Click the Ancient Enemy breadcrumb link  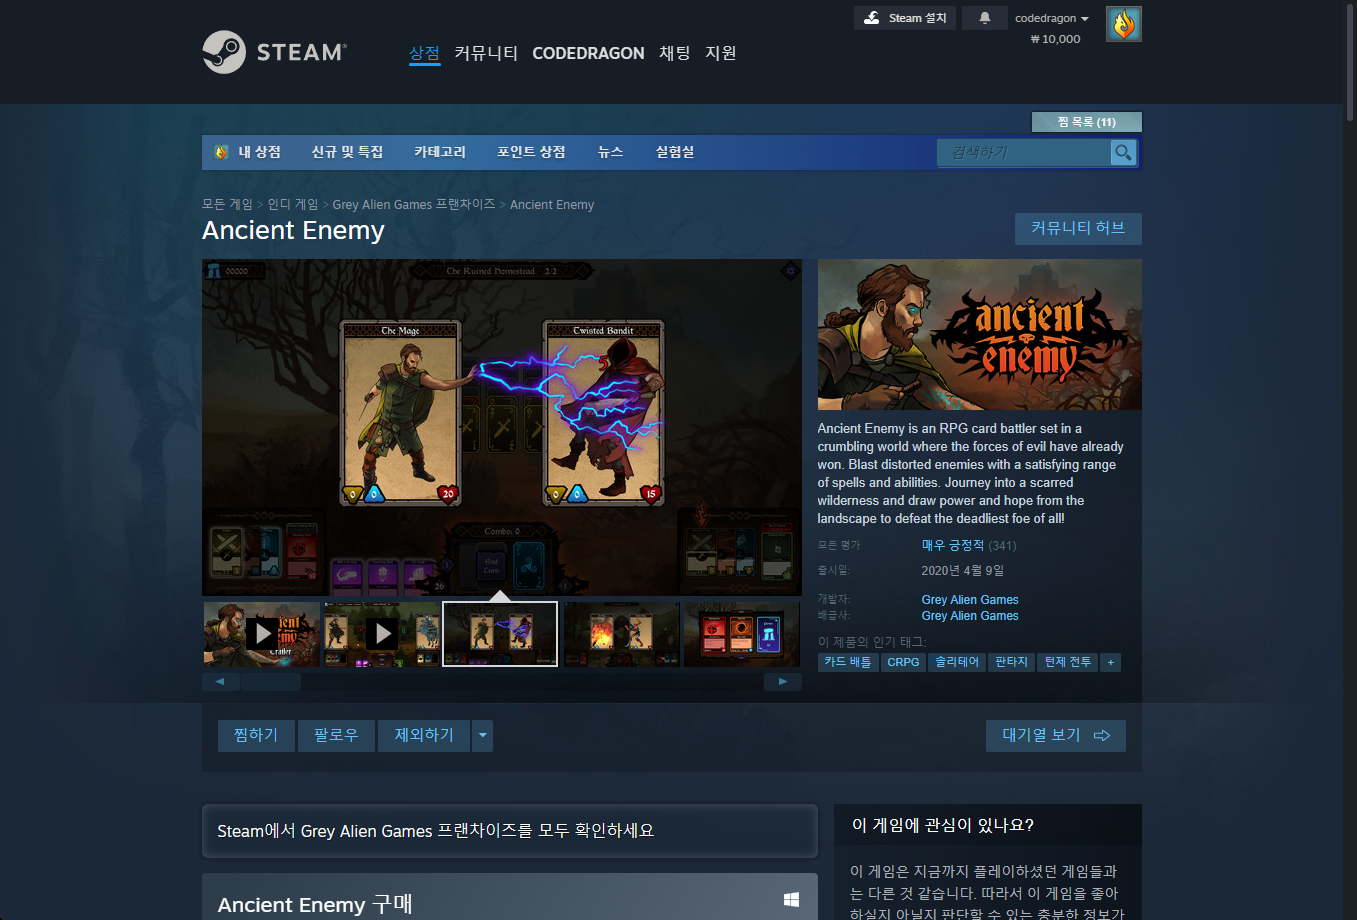pyautogui.click(x=552, y=204)
